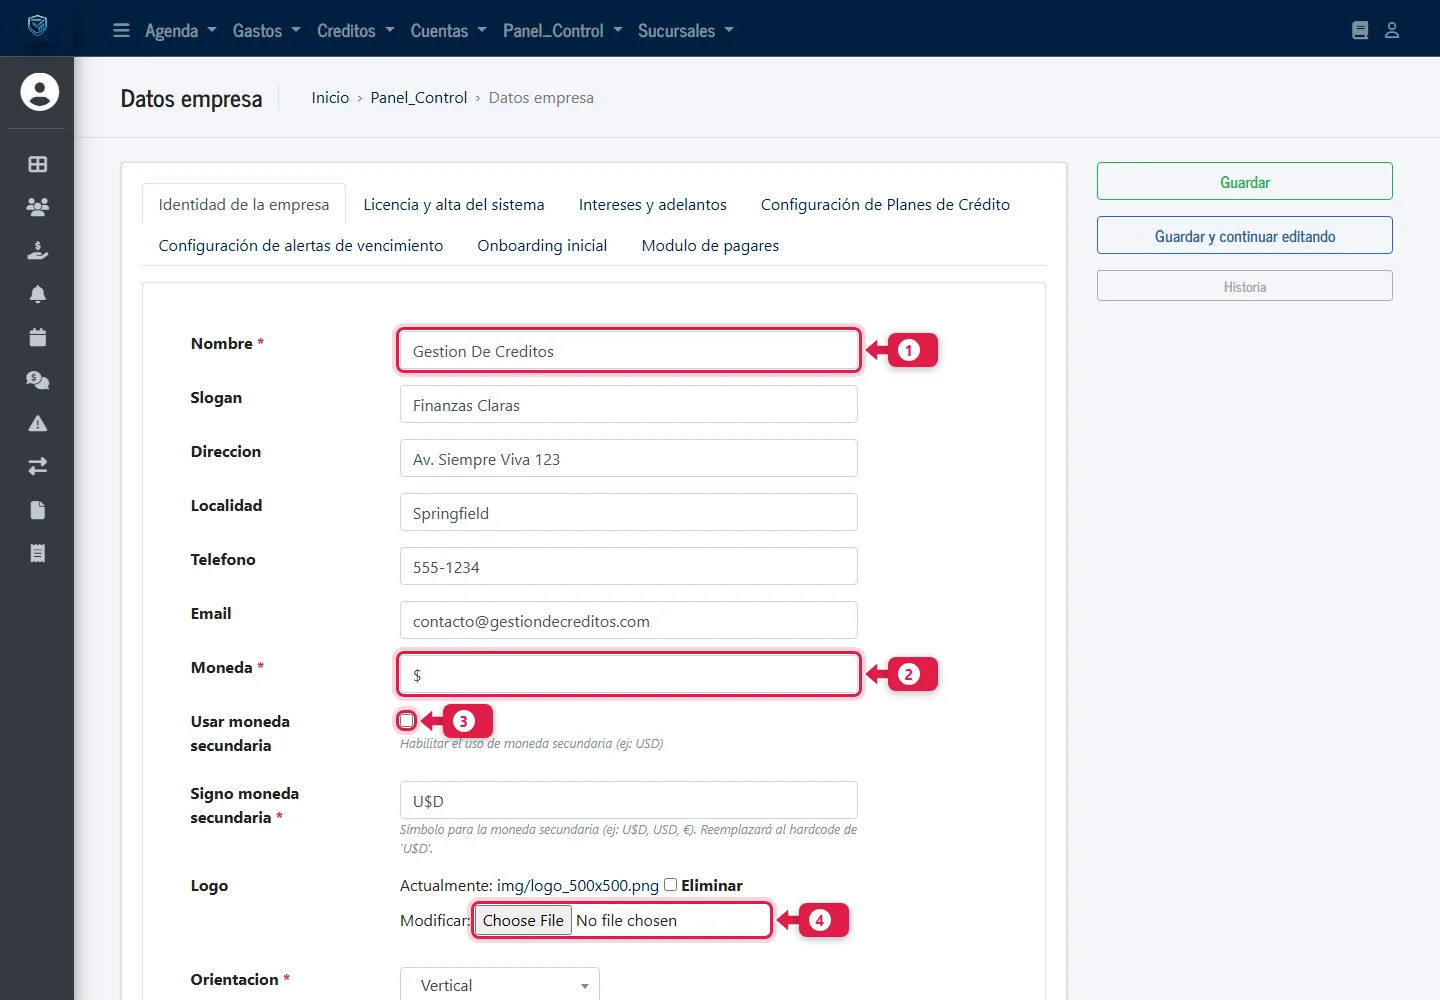Expand the Cuentas menu
Viewport: 1440px width, 1000px height.
[x=449, y=31]
